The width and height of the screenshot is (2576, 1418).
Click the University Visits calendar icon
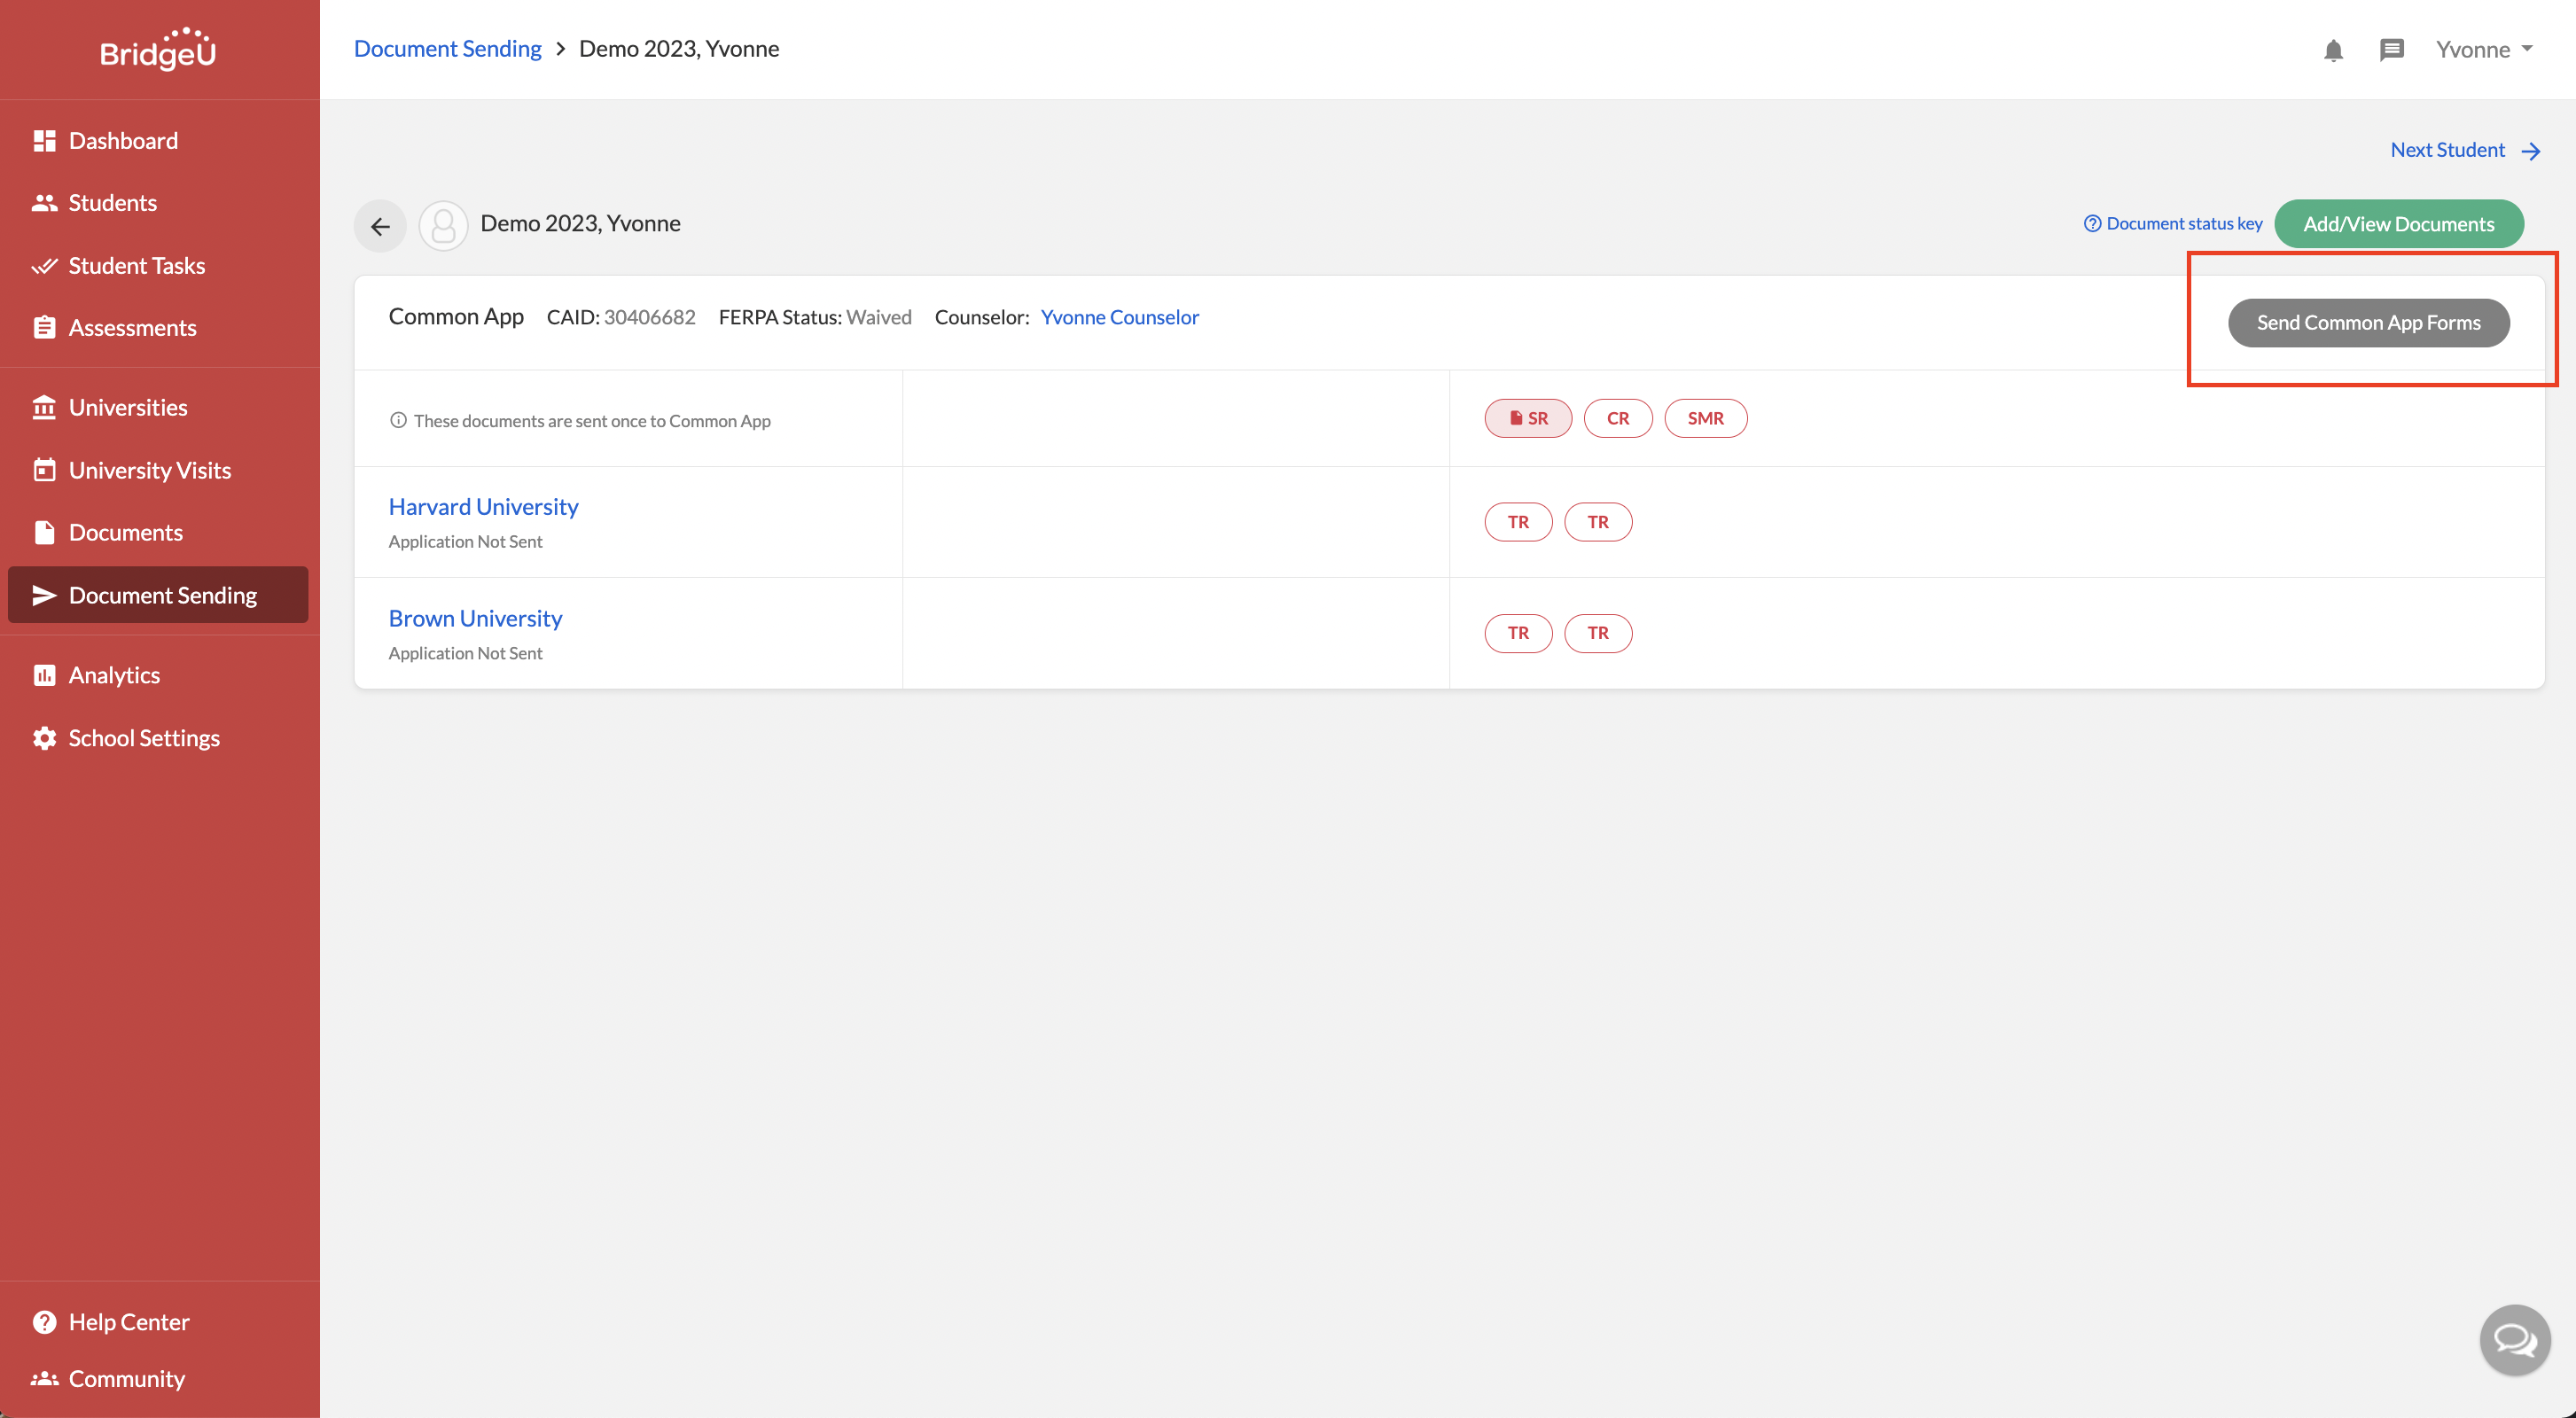click(x=44, y=470)
